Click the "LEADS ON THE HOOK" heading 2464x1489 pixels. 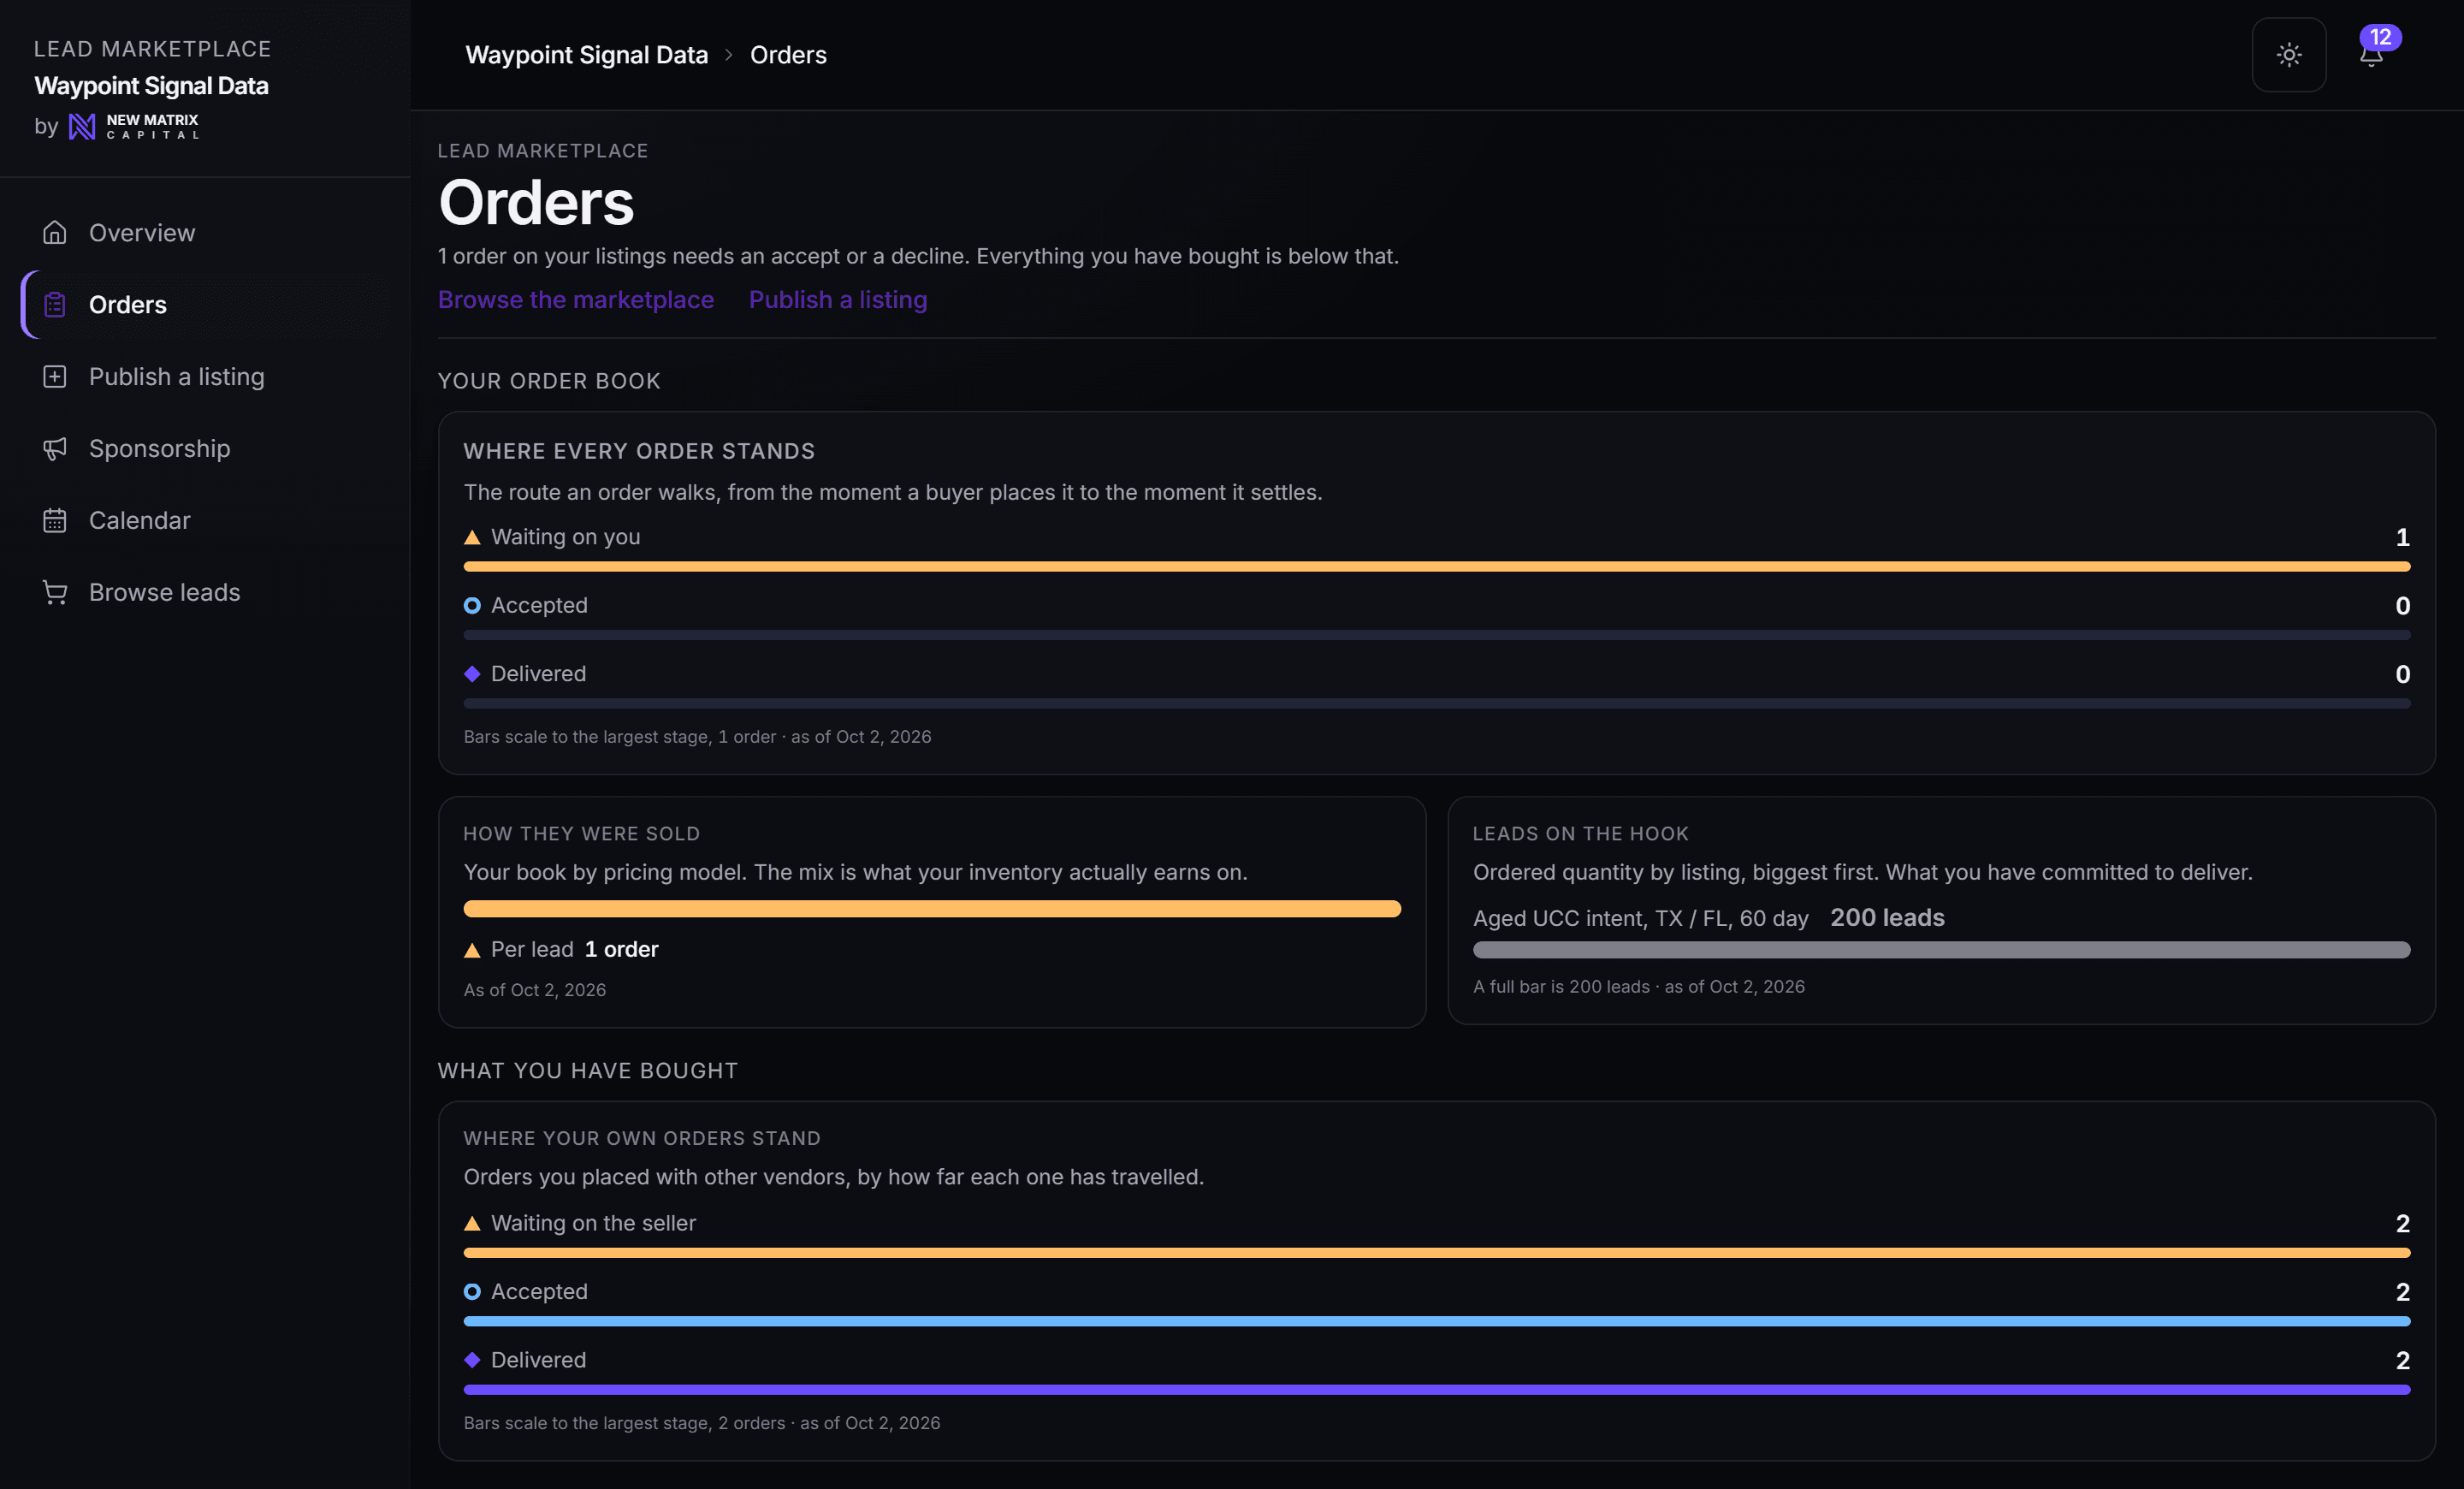click(x=1580, y=833)
